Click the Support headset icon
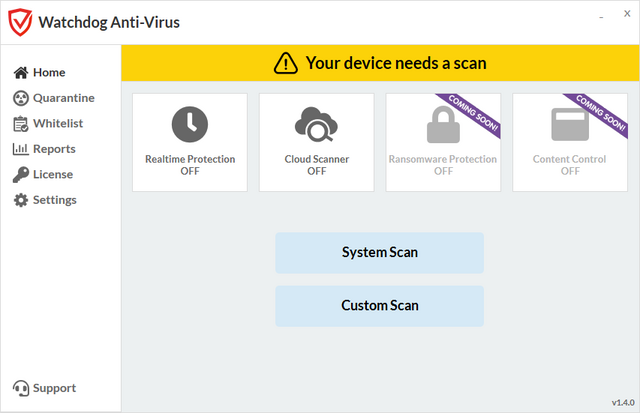 point(21,388)
